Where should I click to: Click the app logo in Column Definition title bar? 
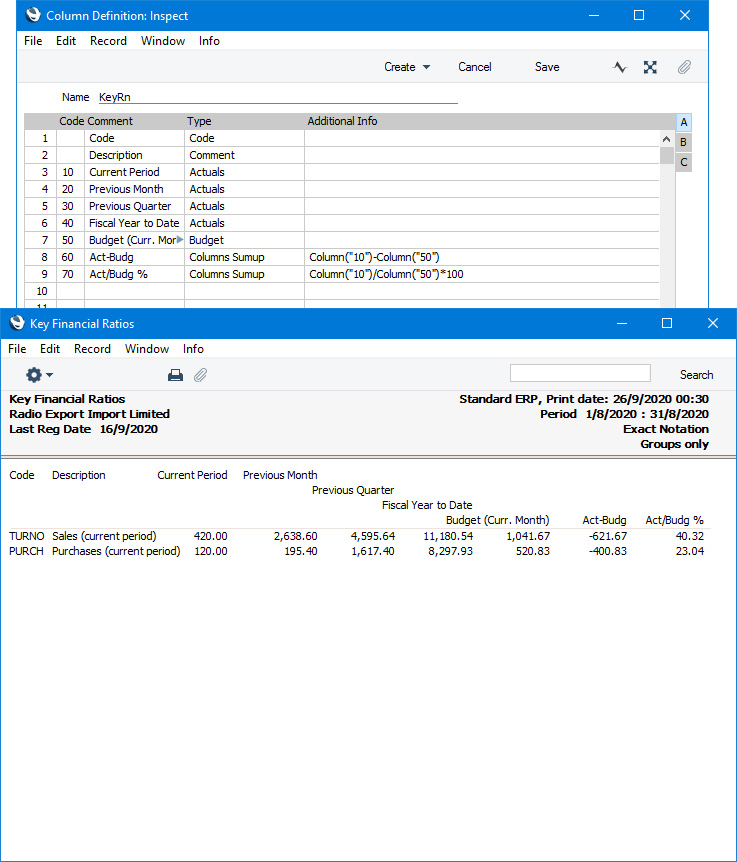tap(33, 15)
